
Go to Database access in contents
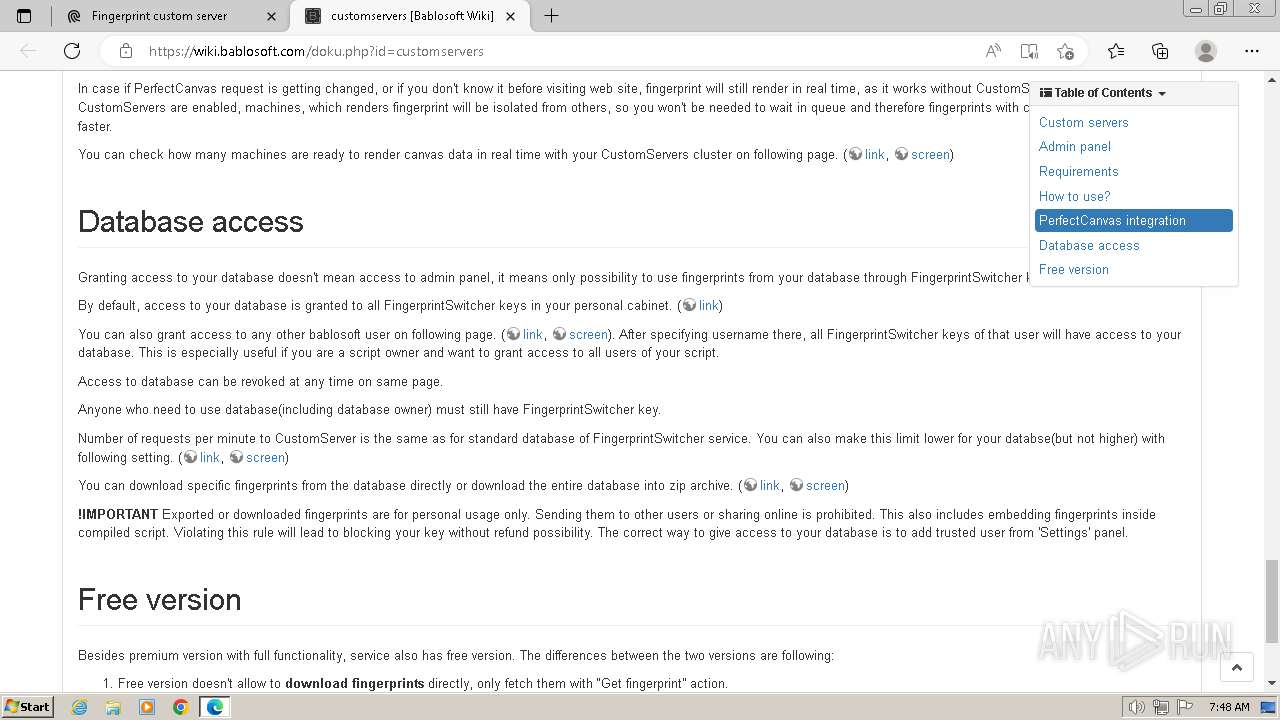(x=1089, y=245)
